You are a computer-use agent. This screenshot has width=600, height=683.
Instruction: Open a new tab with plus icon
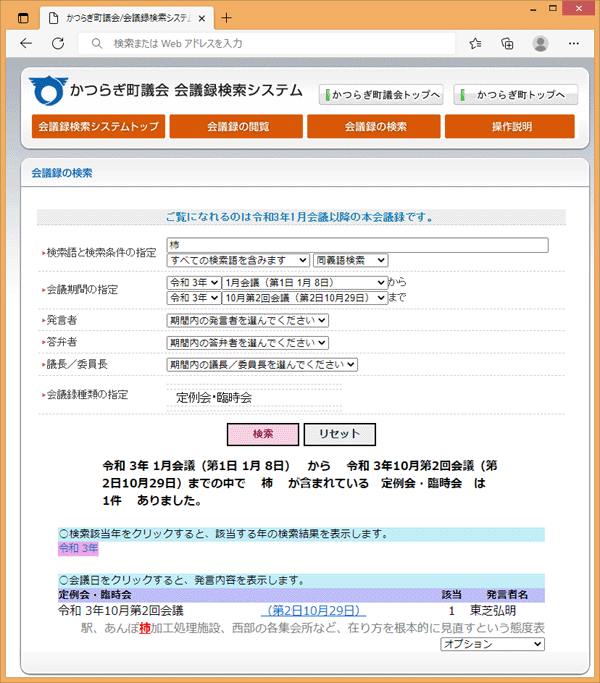tap(226, 18)
